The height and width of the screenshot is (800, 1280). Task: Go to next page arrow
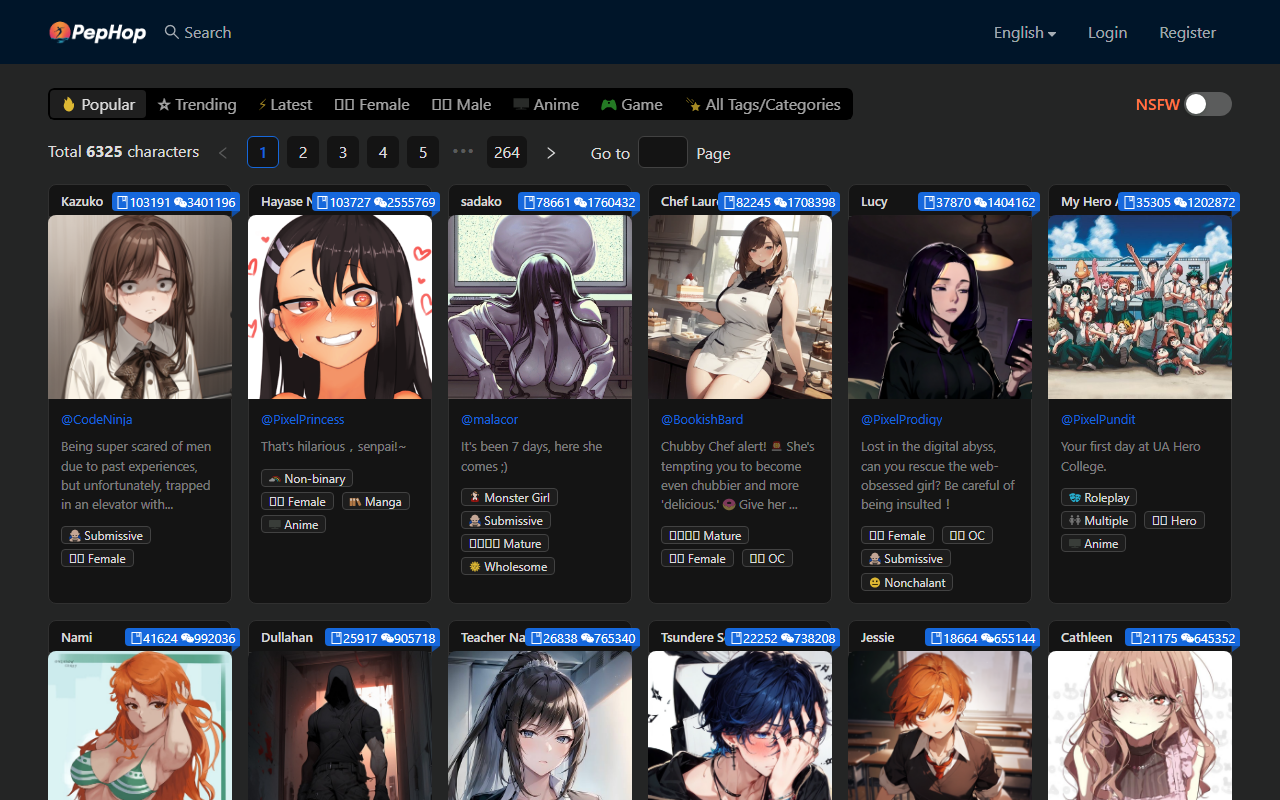551,153
